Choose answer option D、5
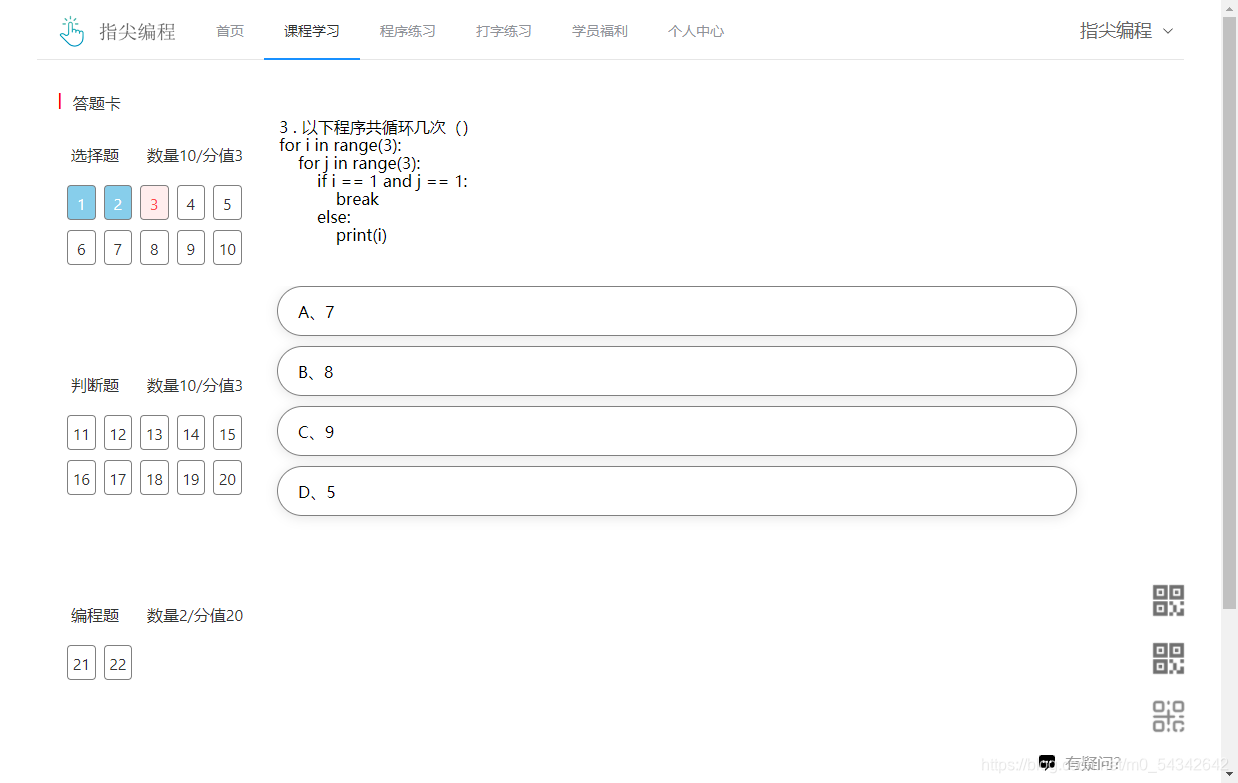1238x783 pixels. coord(677,491)
